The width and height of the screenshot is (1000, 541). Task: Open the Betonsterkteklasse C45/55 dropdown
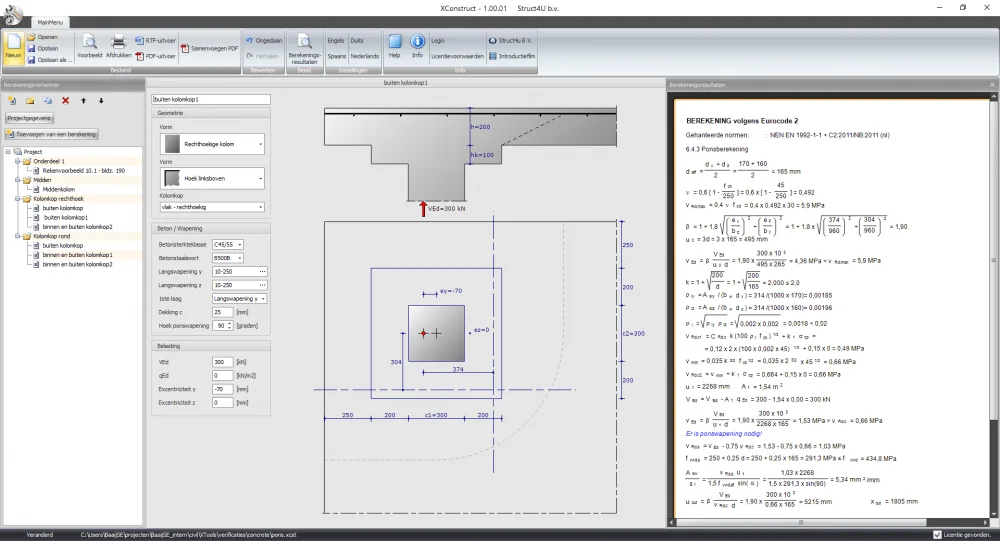[x=228, y=244]
